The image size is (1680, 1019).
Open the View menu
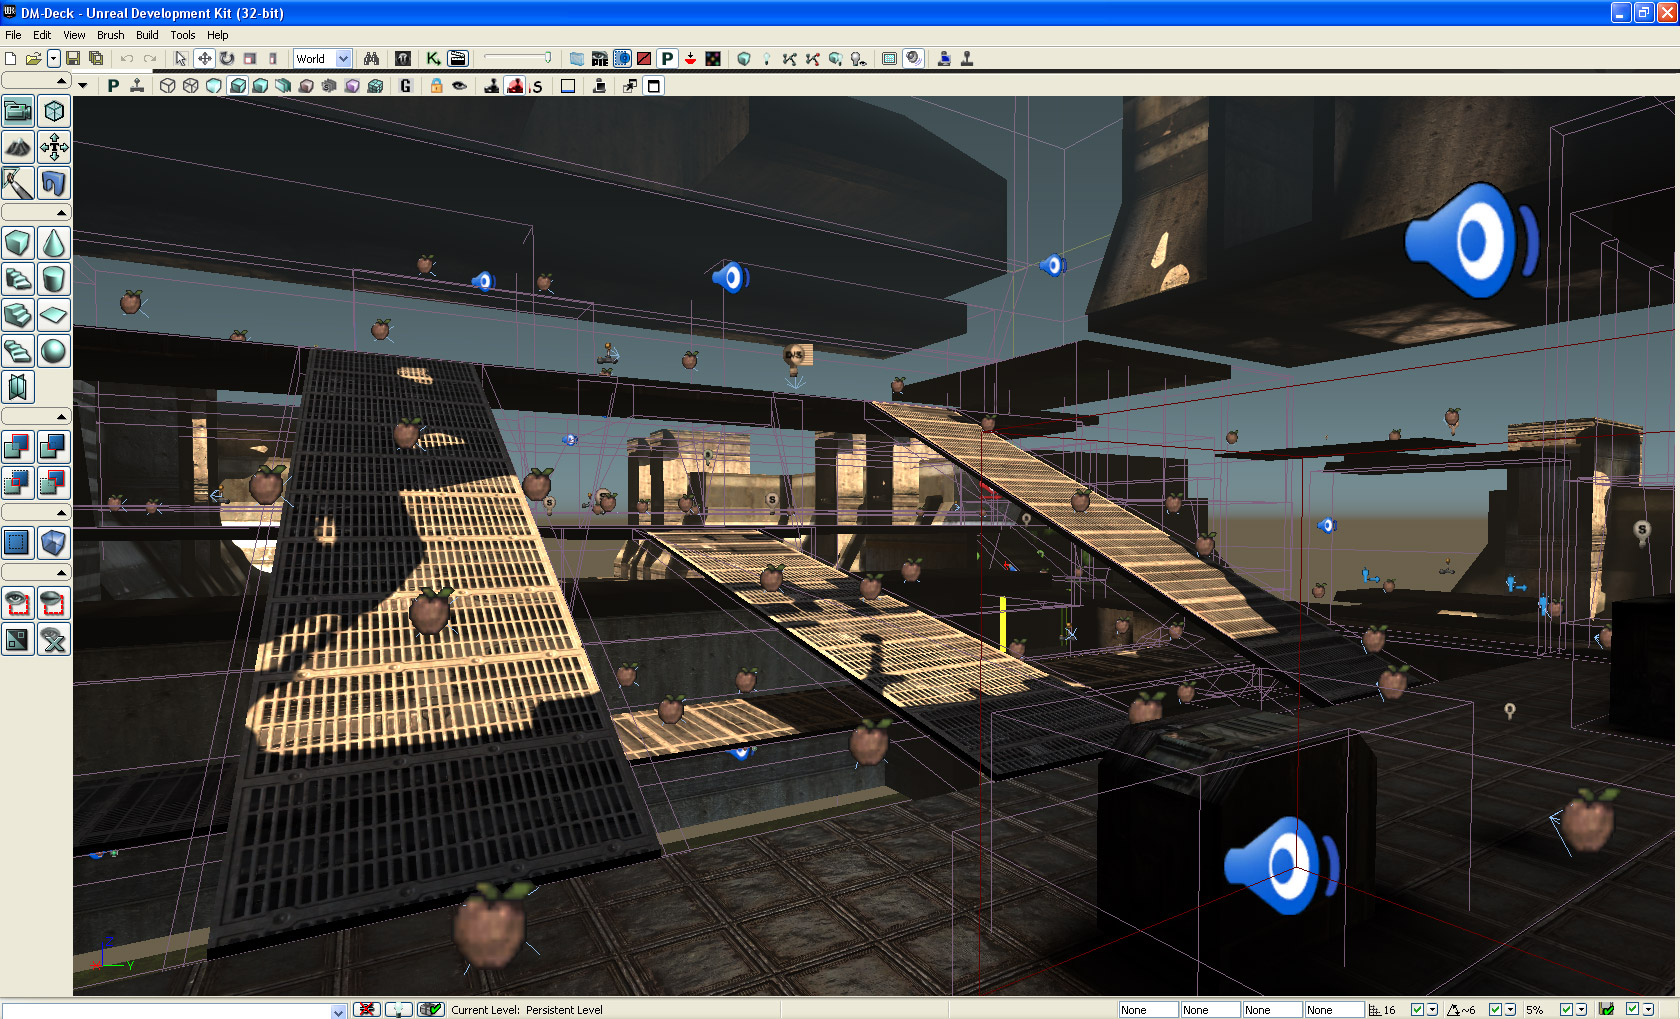click(74, 35)
